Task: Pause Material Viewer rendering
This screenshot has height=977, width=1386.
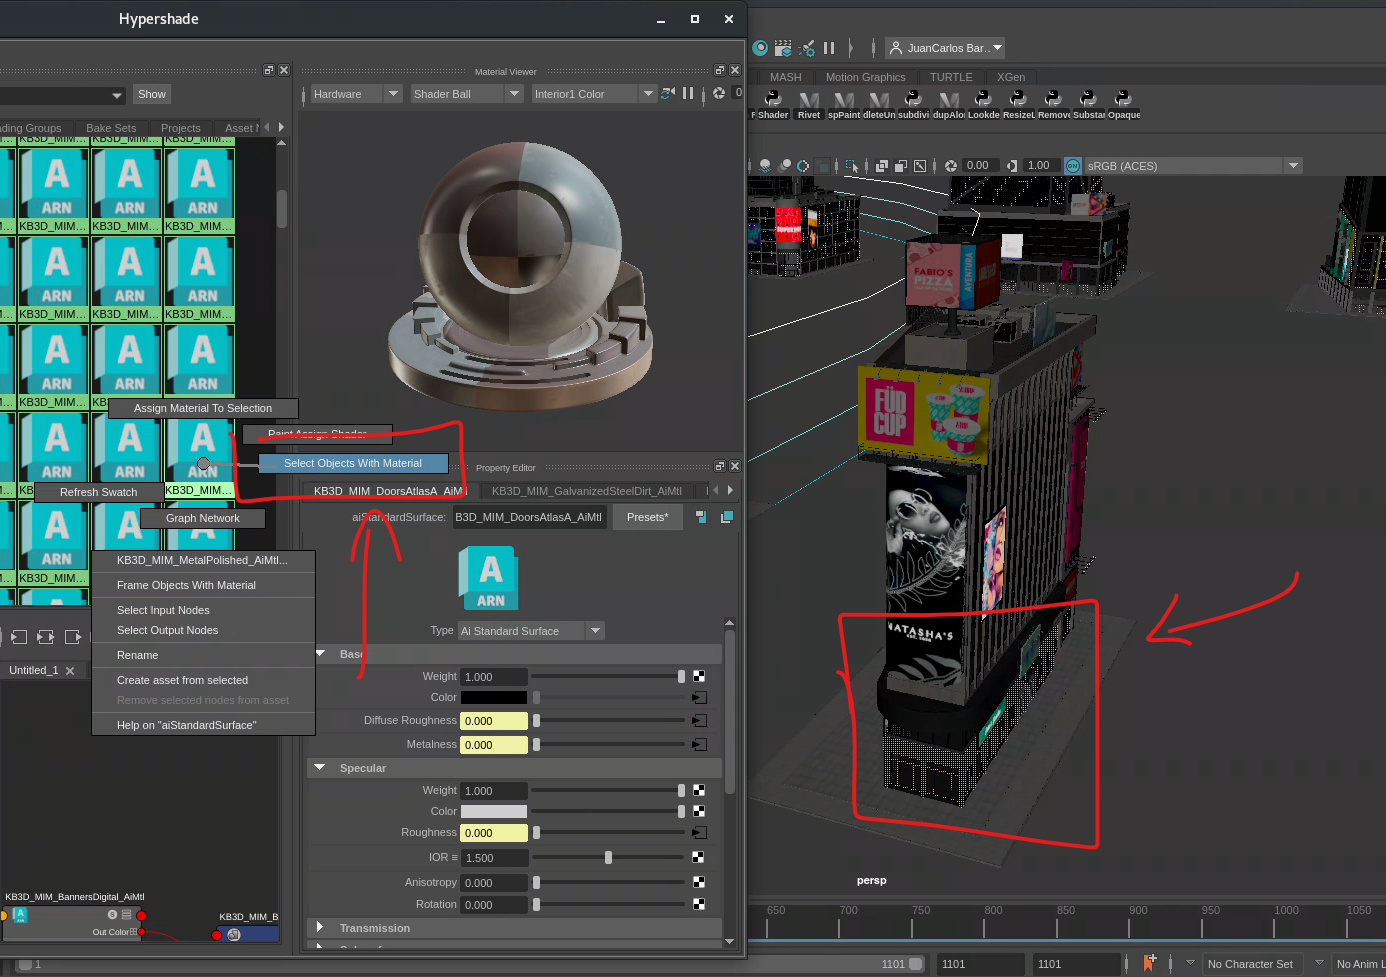Action: tap(688, 93)
